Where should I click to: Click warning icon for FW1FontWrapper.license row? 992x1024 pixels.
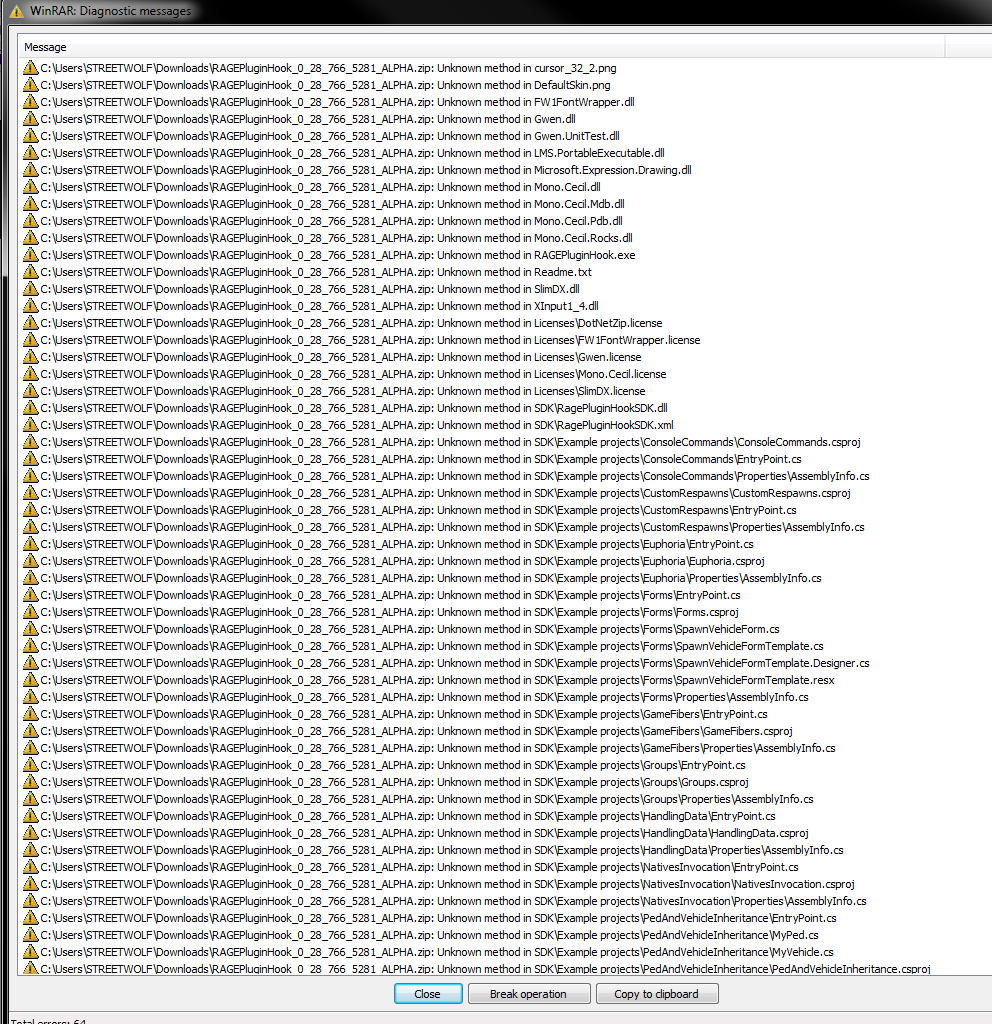pos(30,340)
